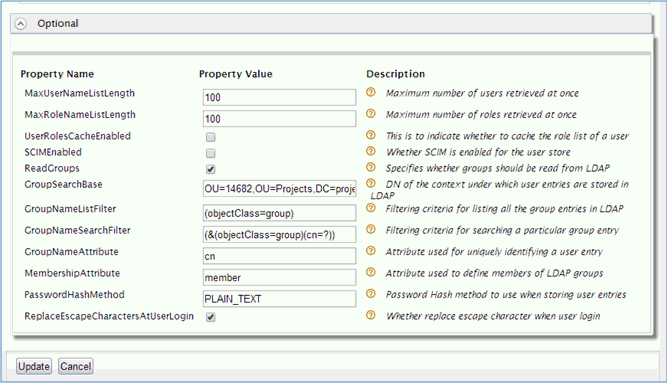Viewport: 667px width, 383px height.
Task: Click the PasswordHashMethod PLAIN_TEXT field
Action: (x=279, y=299)
